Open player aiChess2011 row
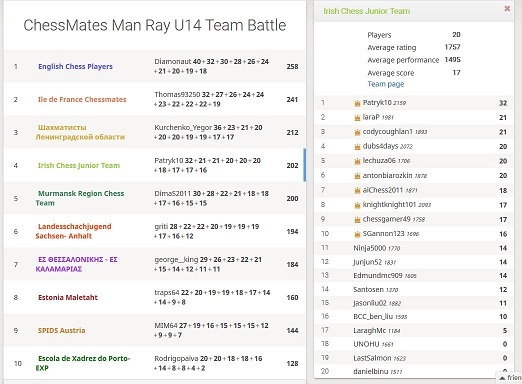Screen dimensions: 522x384 [x=414, y=190]
